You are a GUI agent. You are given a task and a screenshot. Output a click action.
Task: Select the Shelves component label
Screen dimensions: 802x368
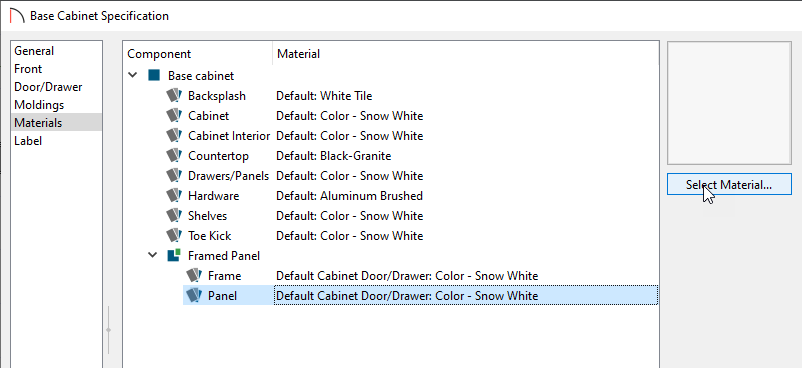[x=207, y=215]
